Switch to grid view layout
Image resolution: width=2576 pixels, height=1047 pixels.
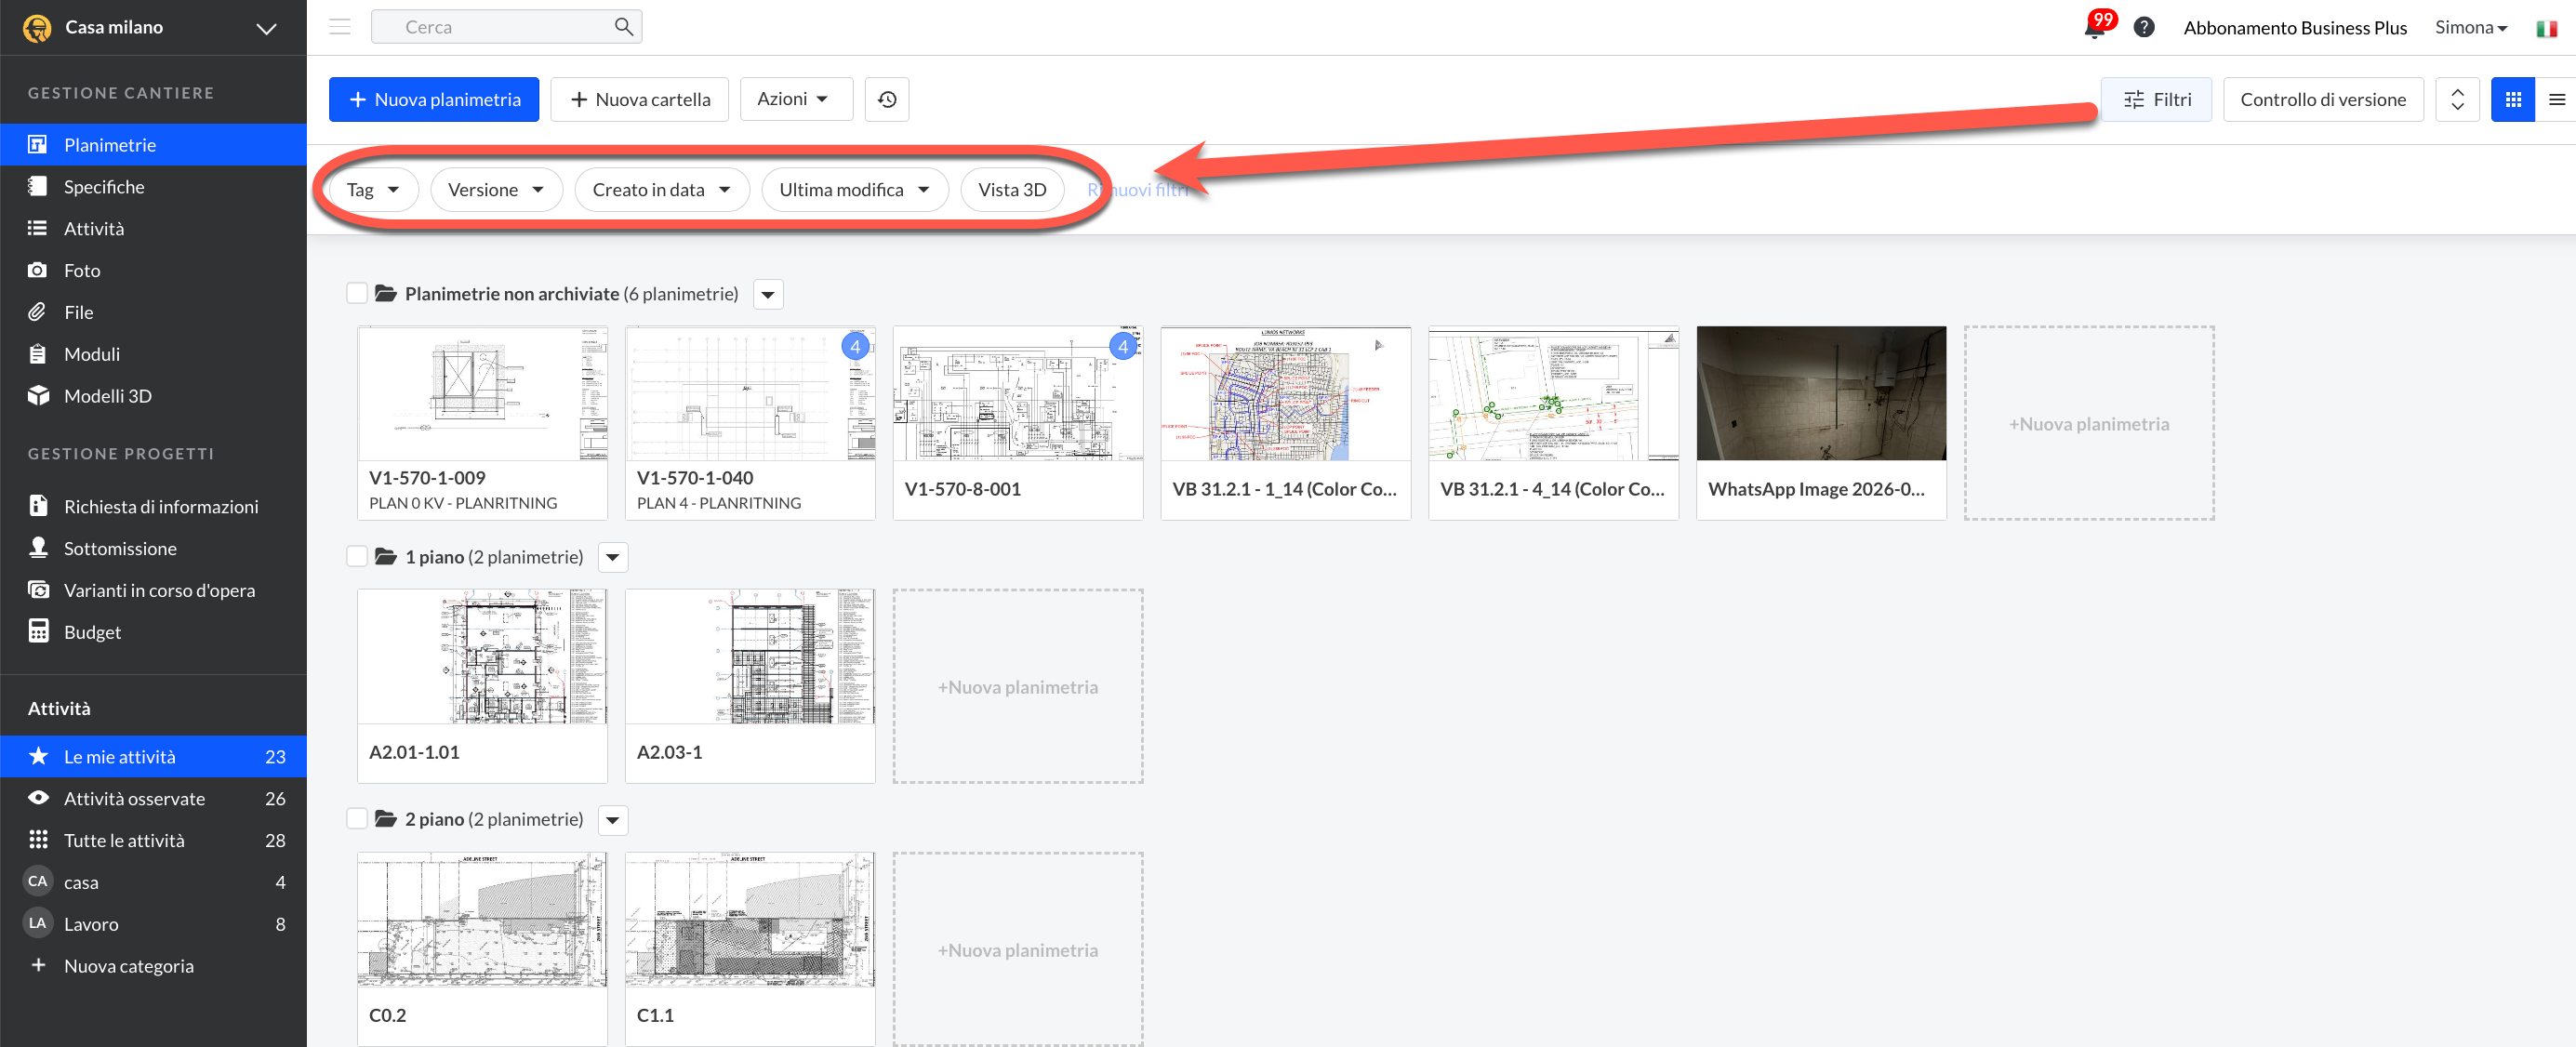click(x=2512, y=99)
